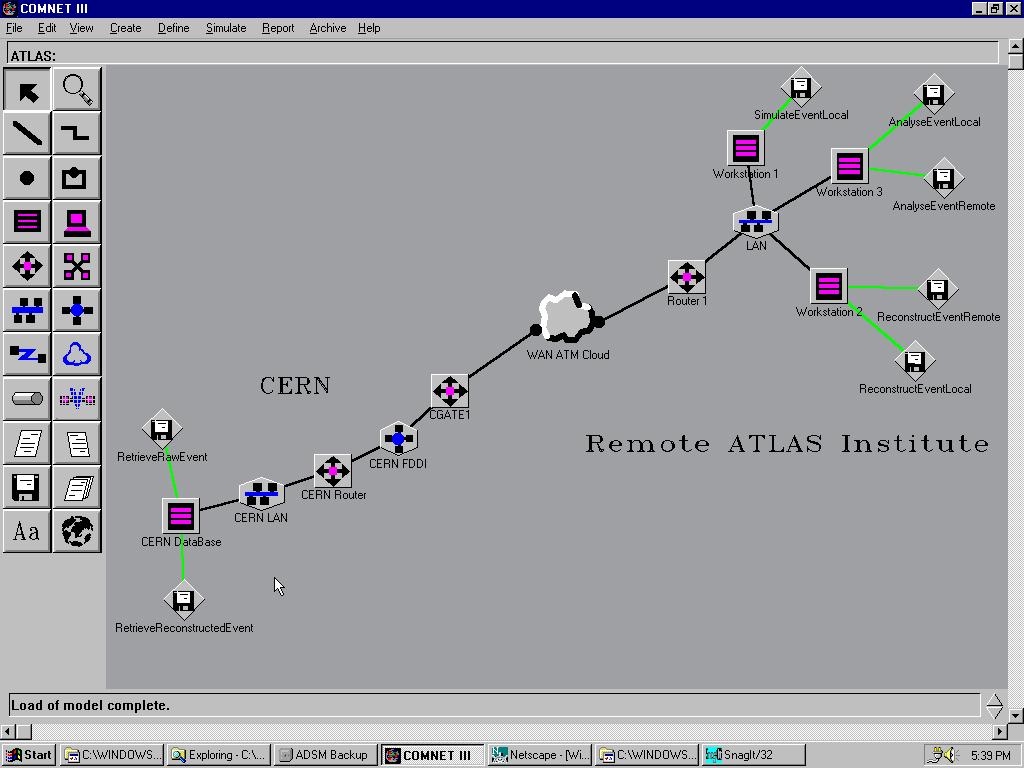The height and width of the screenshot is (768, 1024).
Task: Select the arrow pointer tool
Action: coord(28,91)
